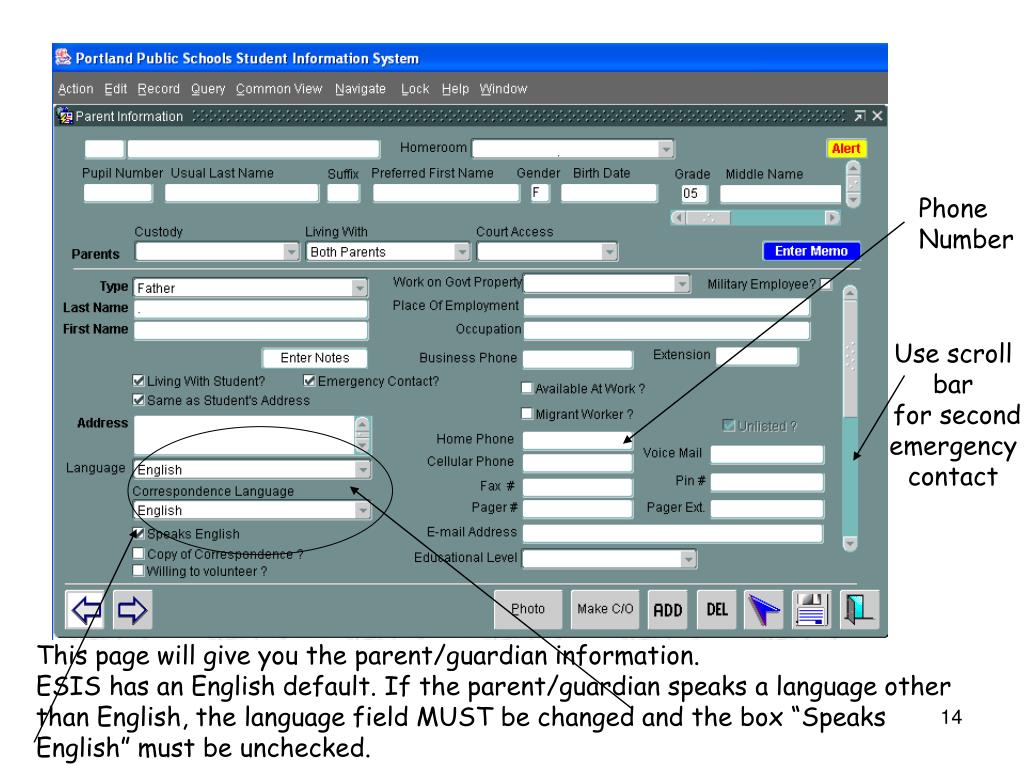The width and height of the screenshot is (1024, 768).
Task: Open the Lock menu
Action: [x=415, y=89]
